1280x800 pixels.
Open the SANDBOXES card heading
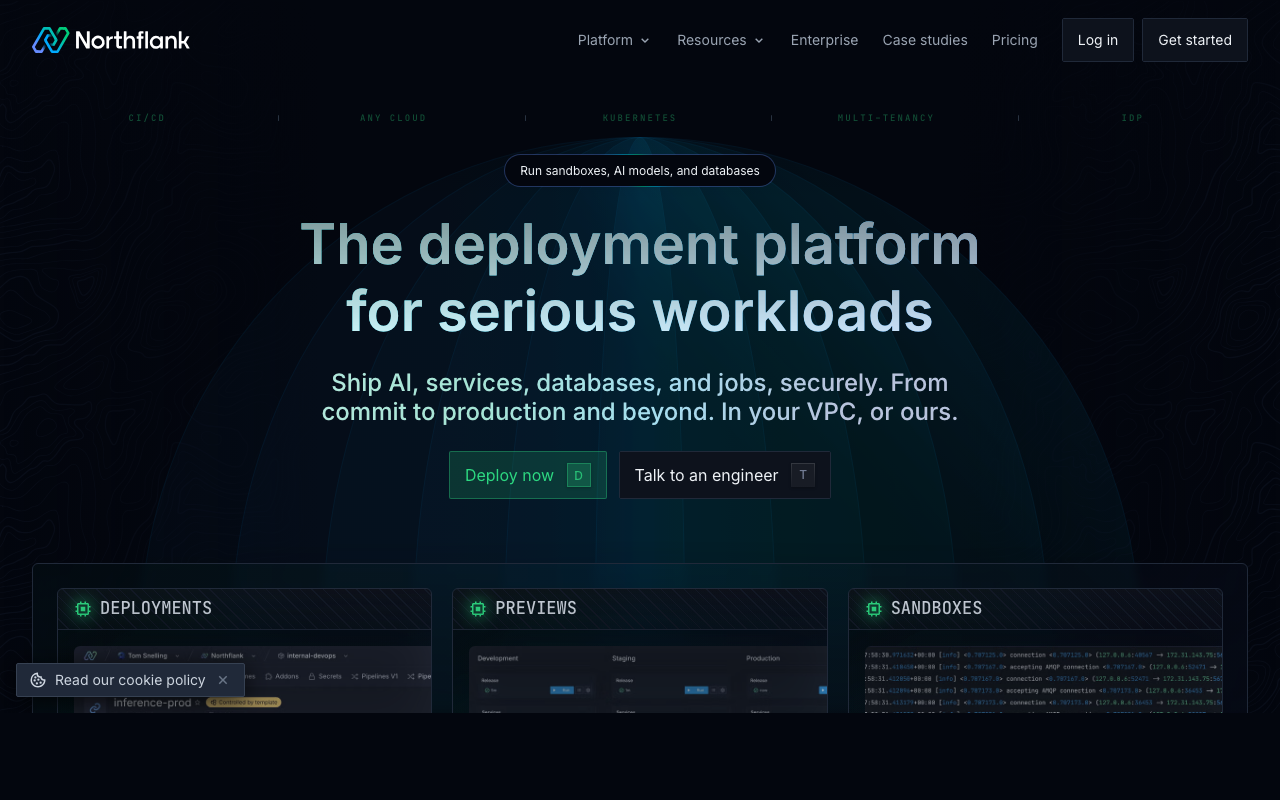[x=937, y=608]
